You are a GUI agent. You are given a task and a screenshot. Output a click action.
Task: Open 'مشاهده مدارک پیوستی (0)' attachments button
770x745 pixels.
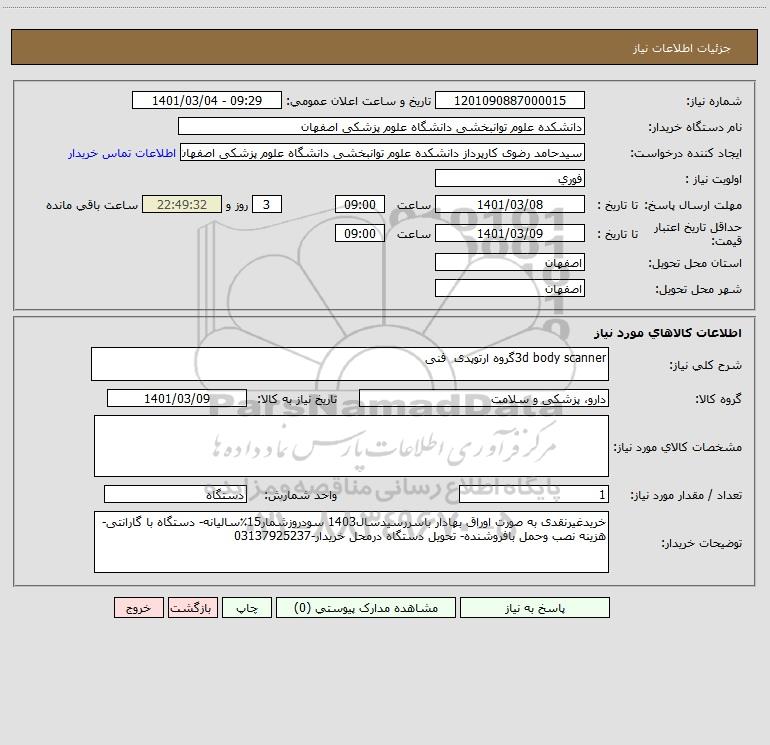coord(366,607)
